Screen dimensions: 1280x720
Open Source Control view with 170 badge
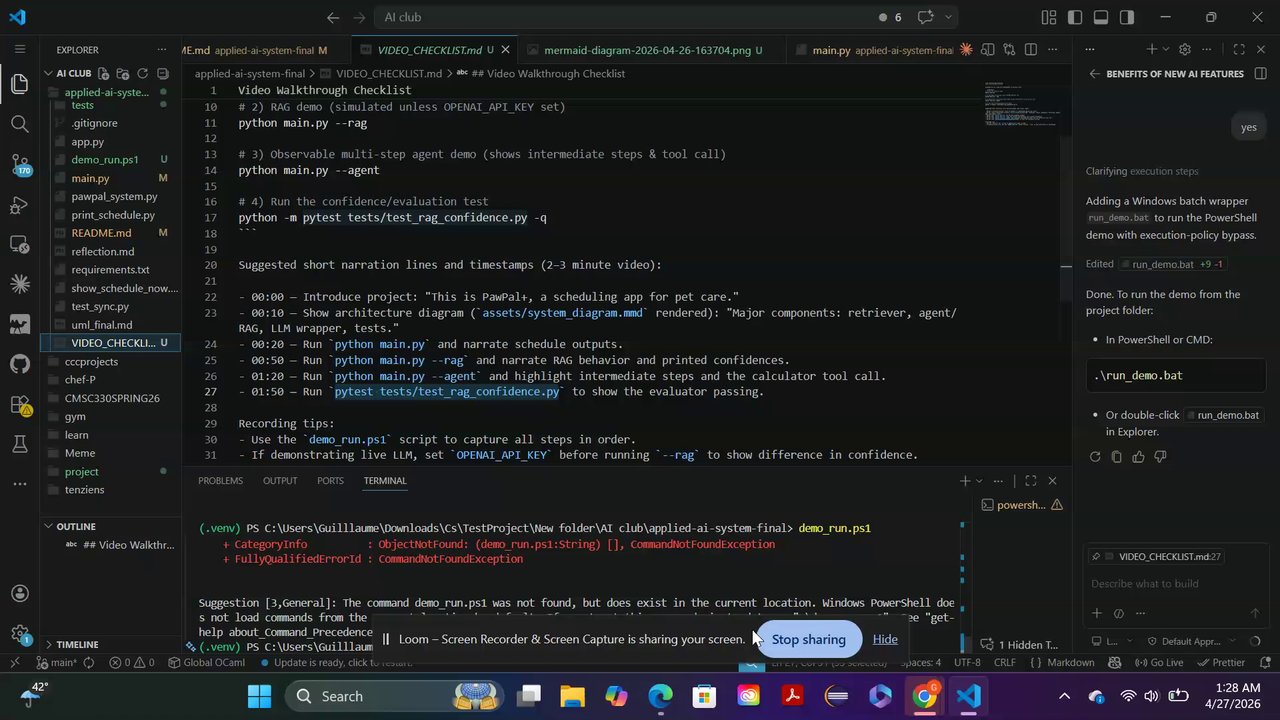point(19,164)
